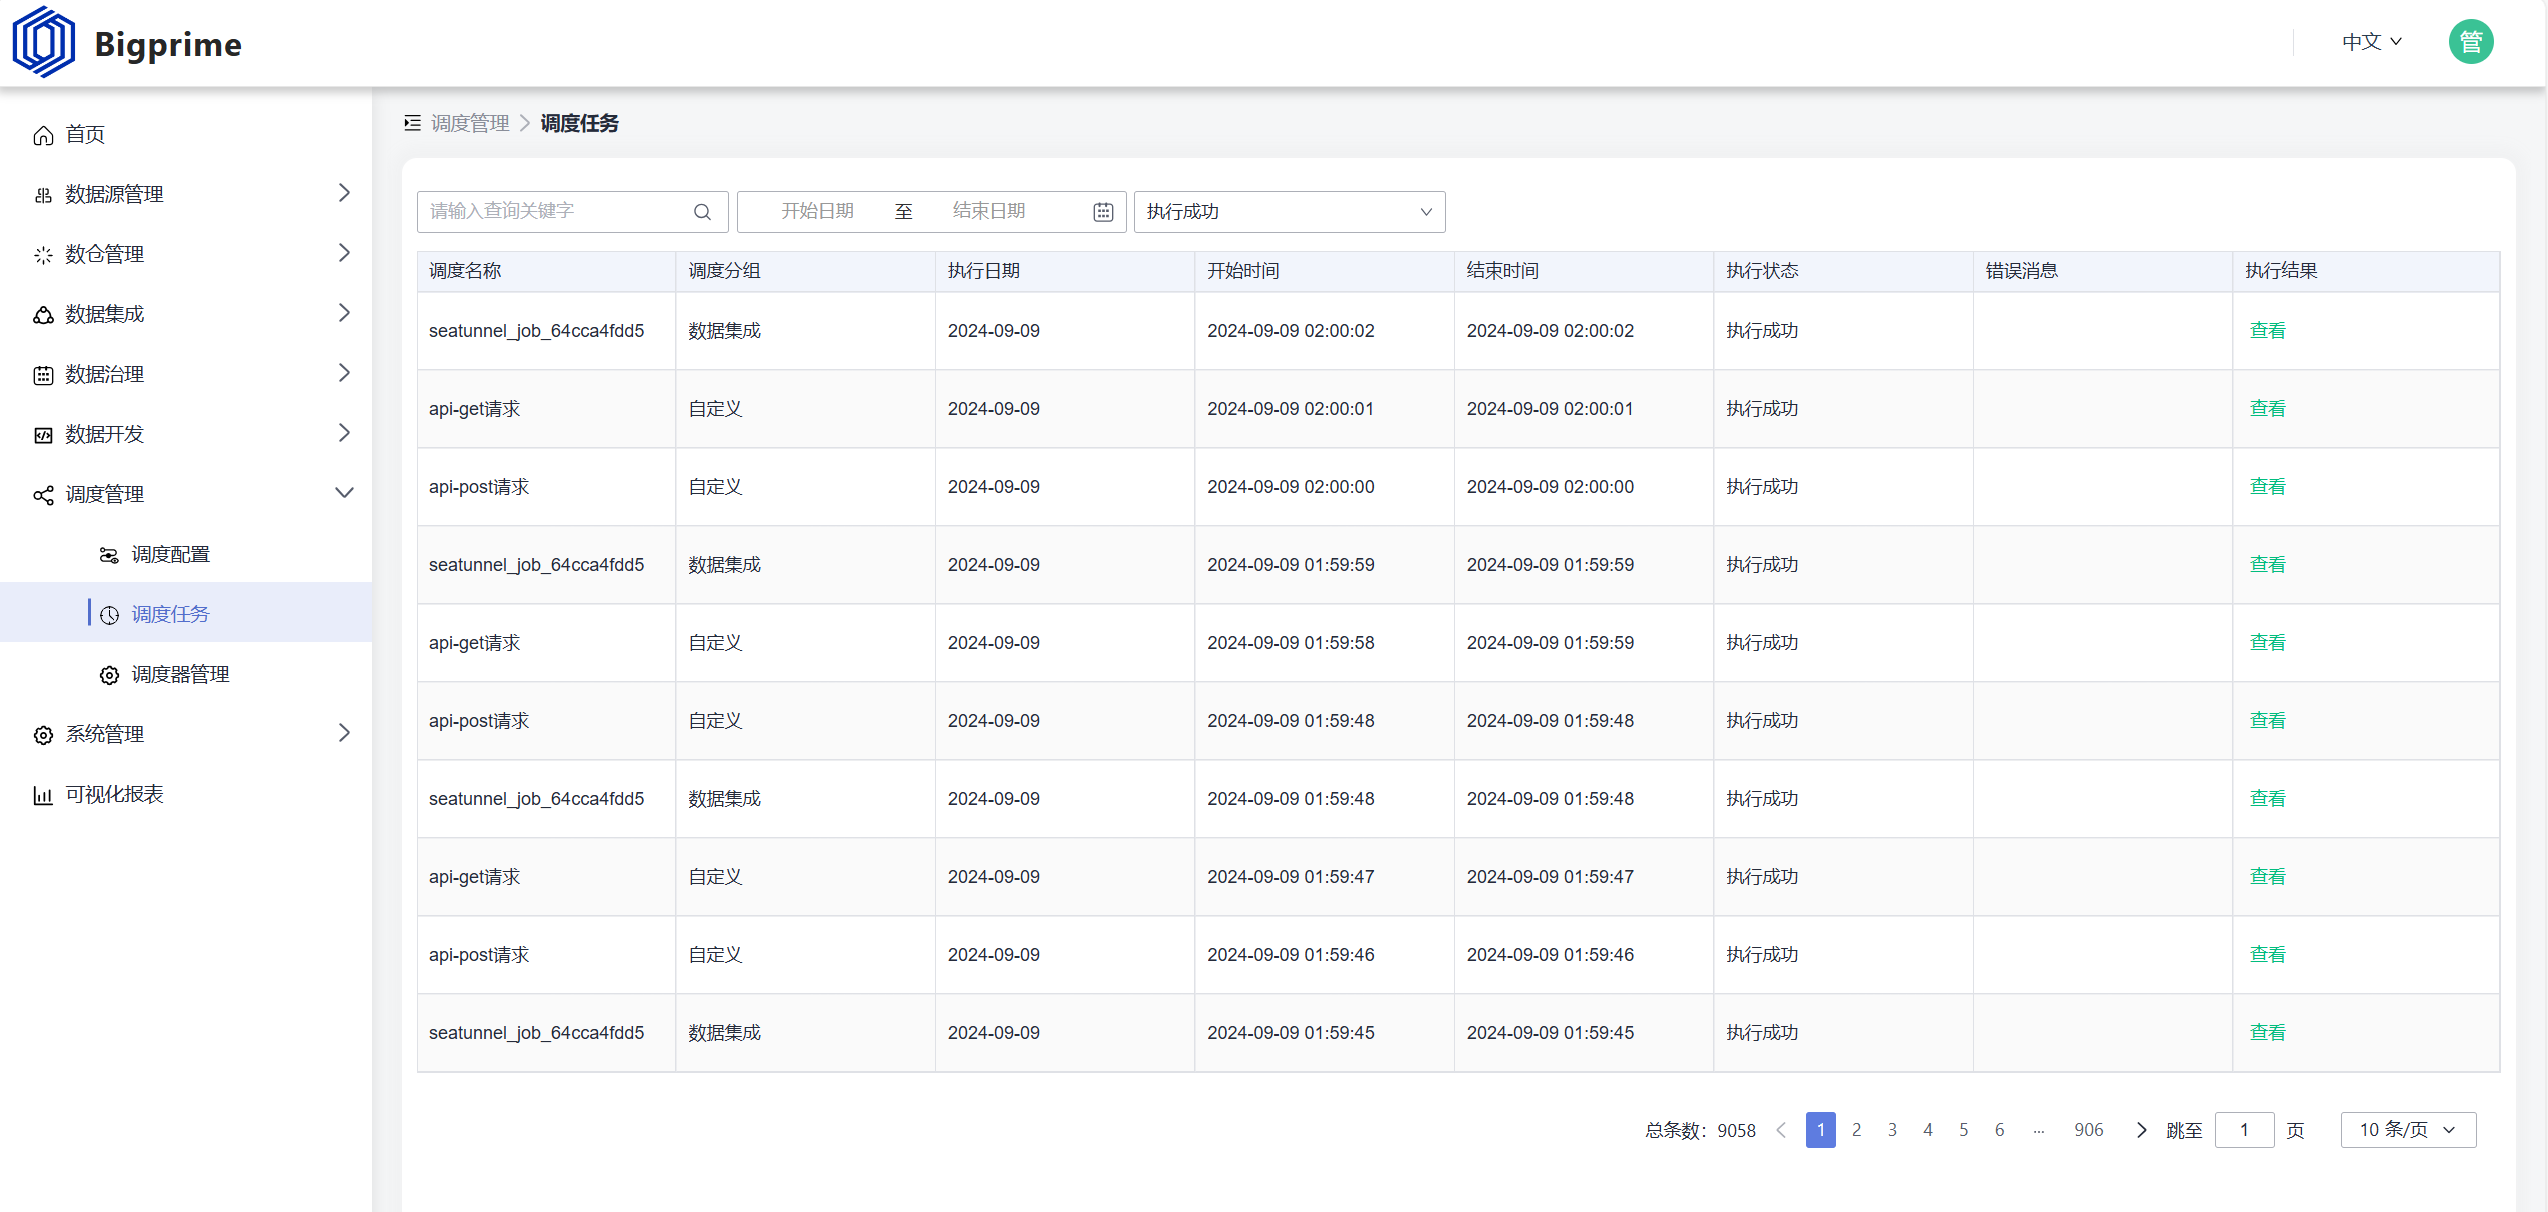Click the home icon beside 首页

pyautogui.click(x=43, y=135)
